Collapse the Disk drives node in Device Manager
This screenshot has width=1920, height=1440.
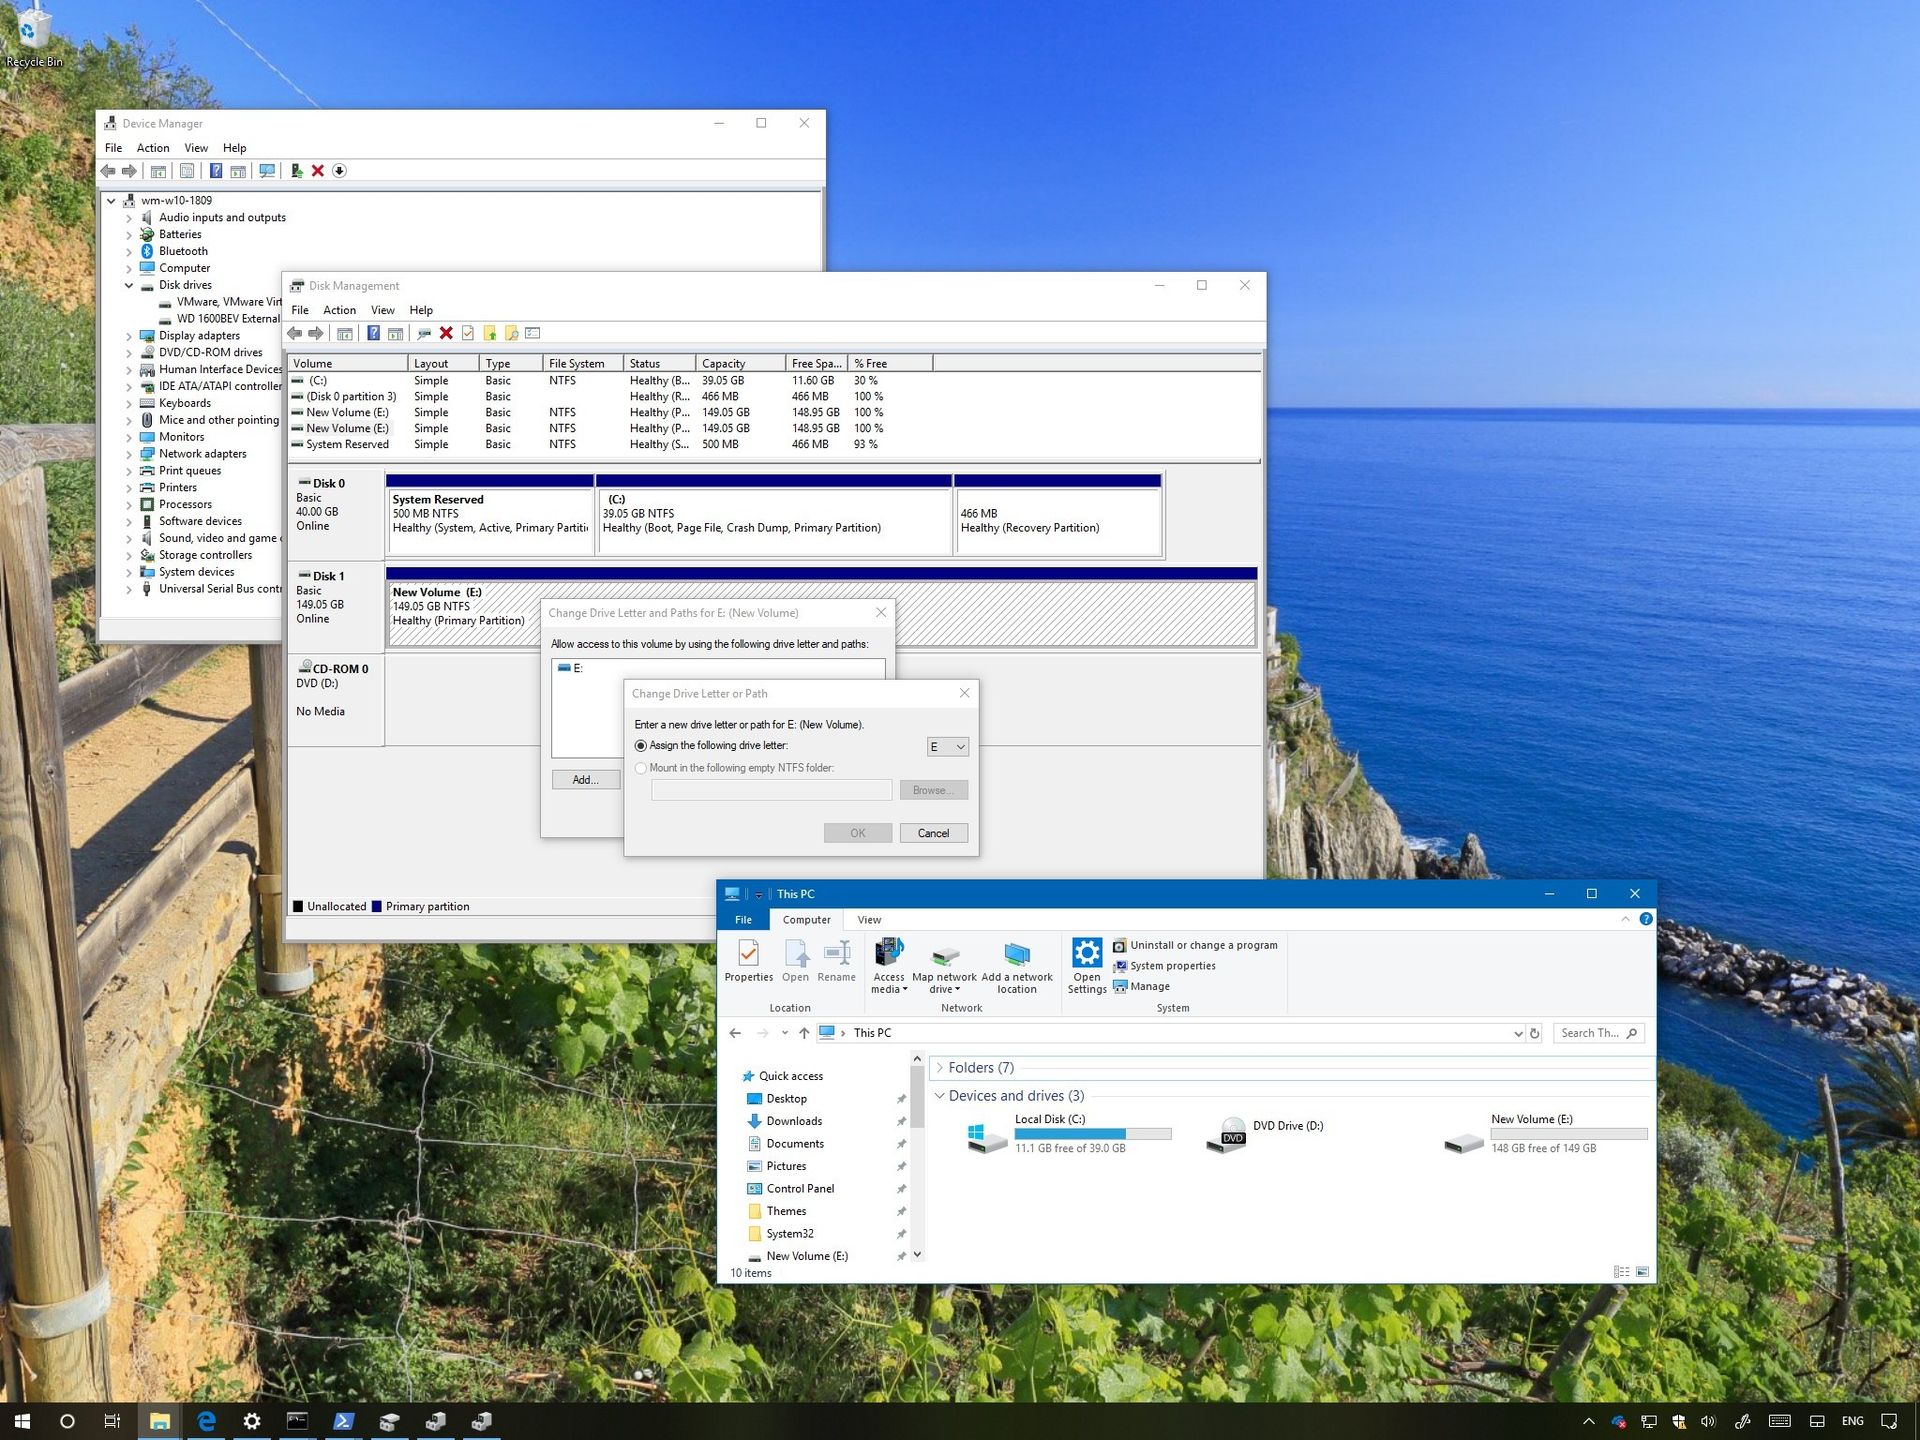coord(128,285)
